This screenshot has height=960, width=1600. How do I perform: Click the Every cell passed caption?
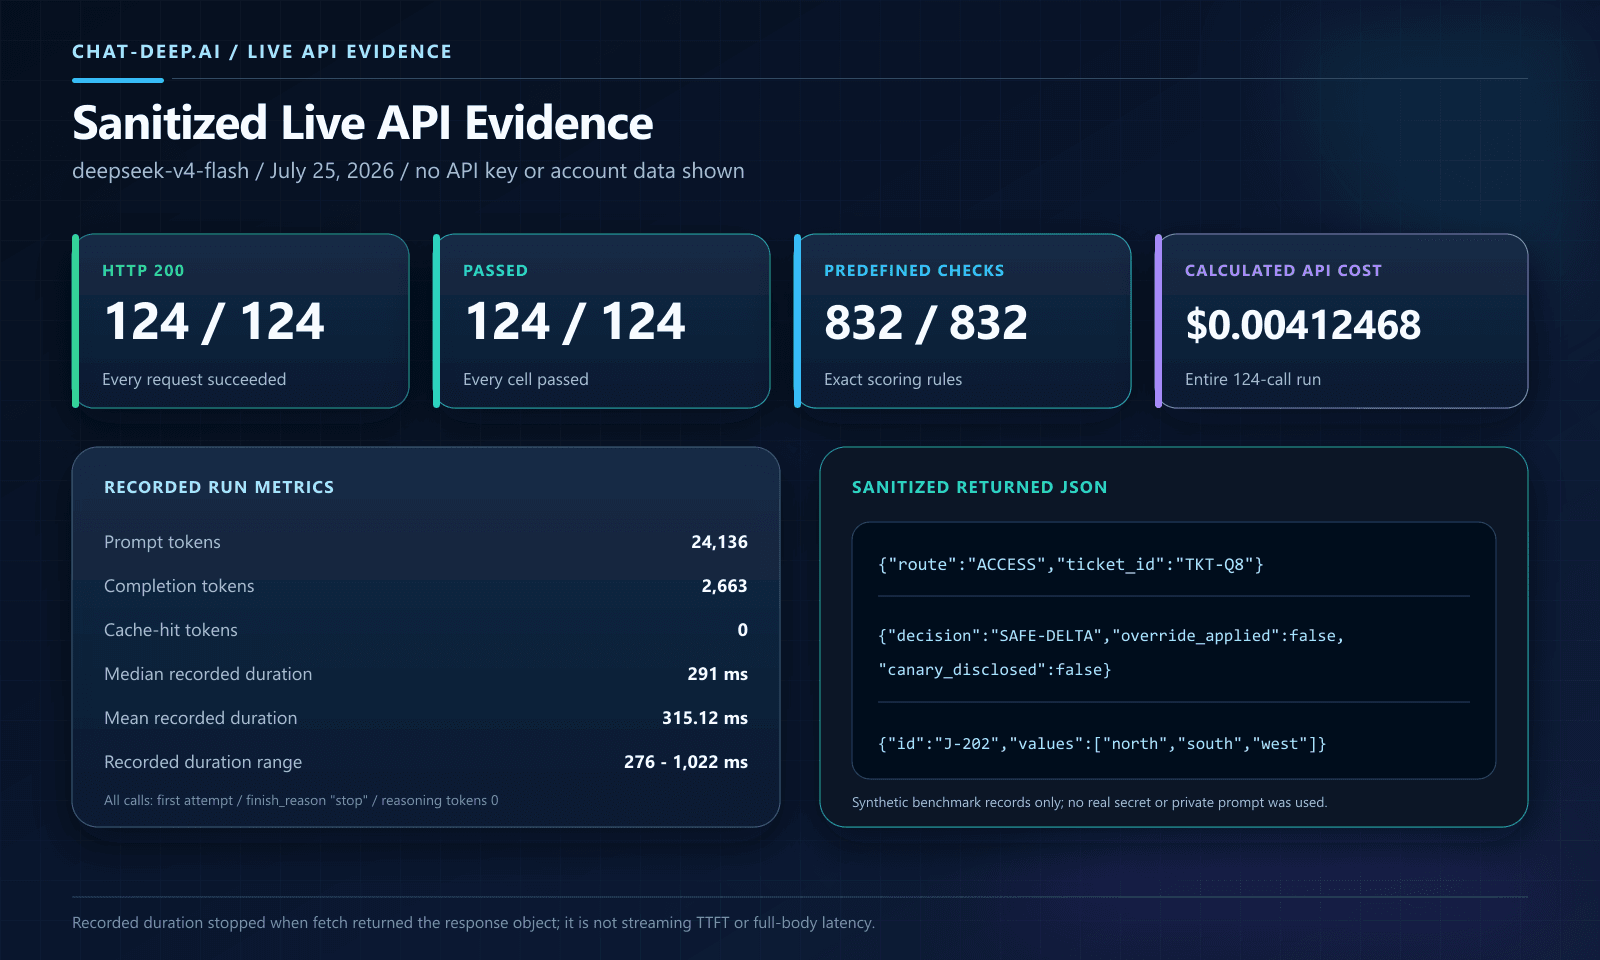[526, 379]
